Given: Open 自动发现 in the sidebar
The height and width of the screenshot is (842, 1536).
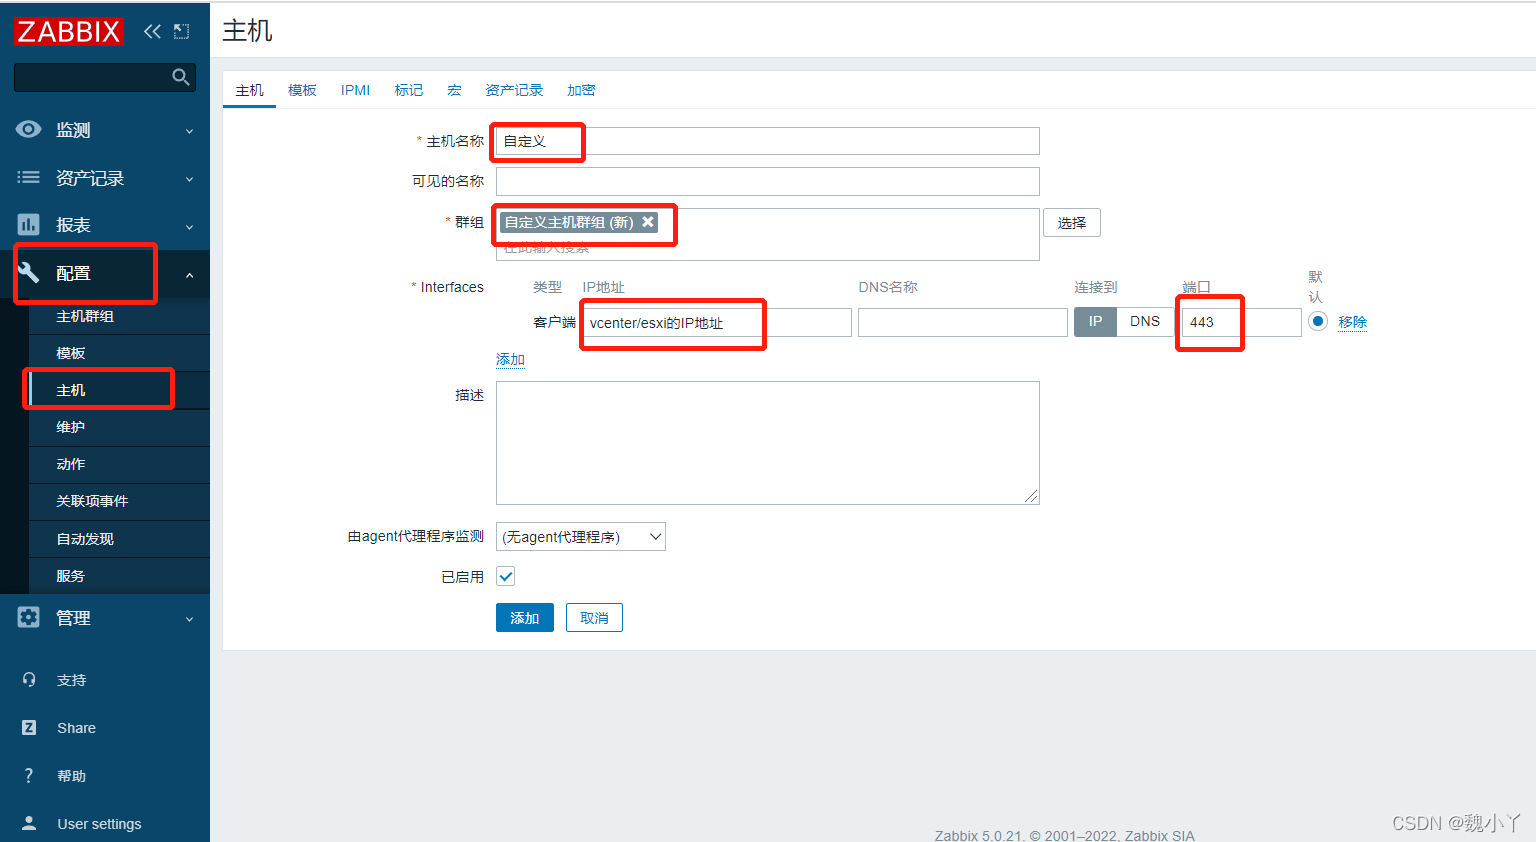Looking at the screenshot, I should pyautogui.click(x=119, y=539).
